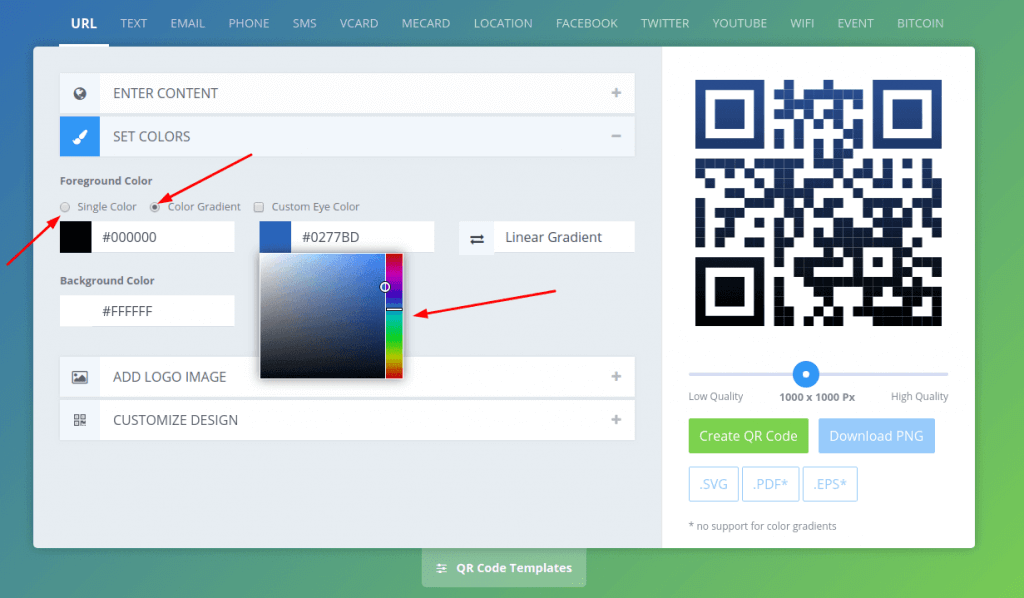The width and height of the screenshot is (1024, 598).
Task: Click the 1000 x 1000 quality slider handle
Action: [x=805, y=375]
